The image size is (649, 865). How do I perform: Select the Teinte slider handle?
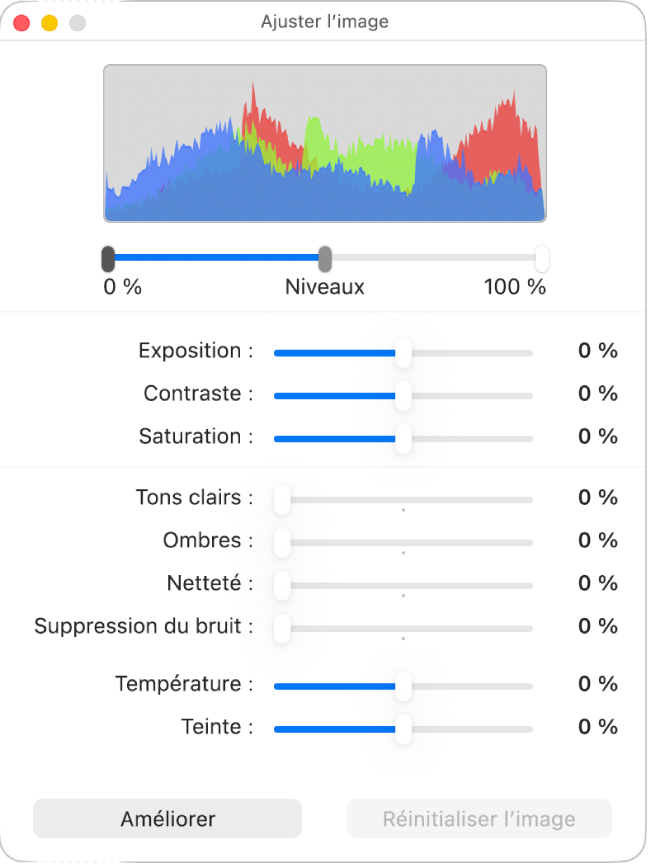tap(403, 729)
